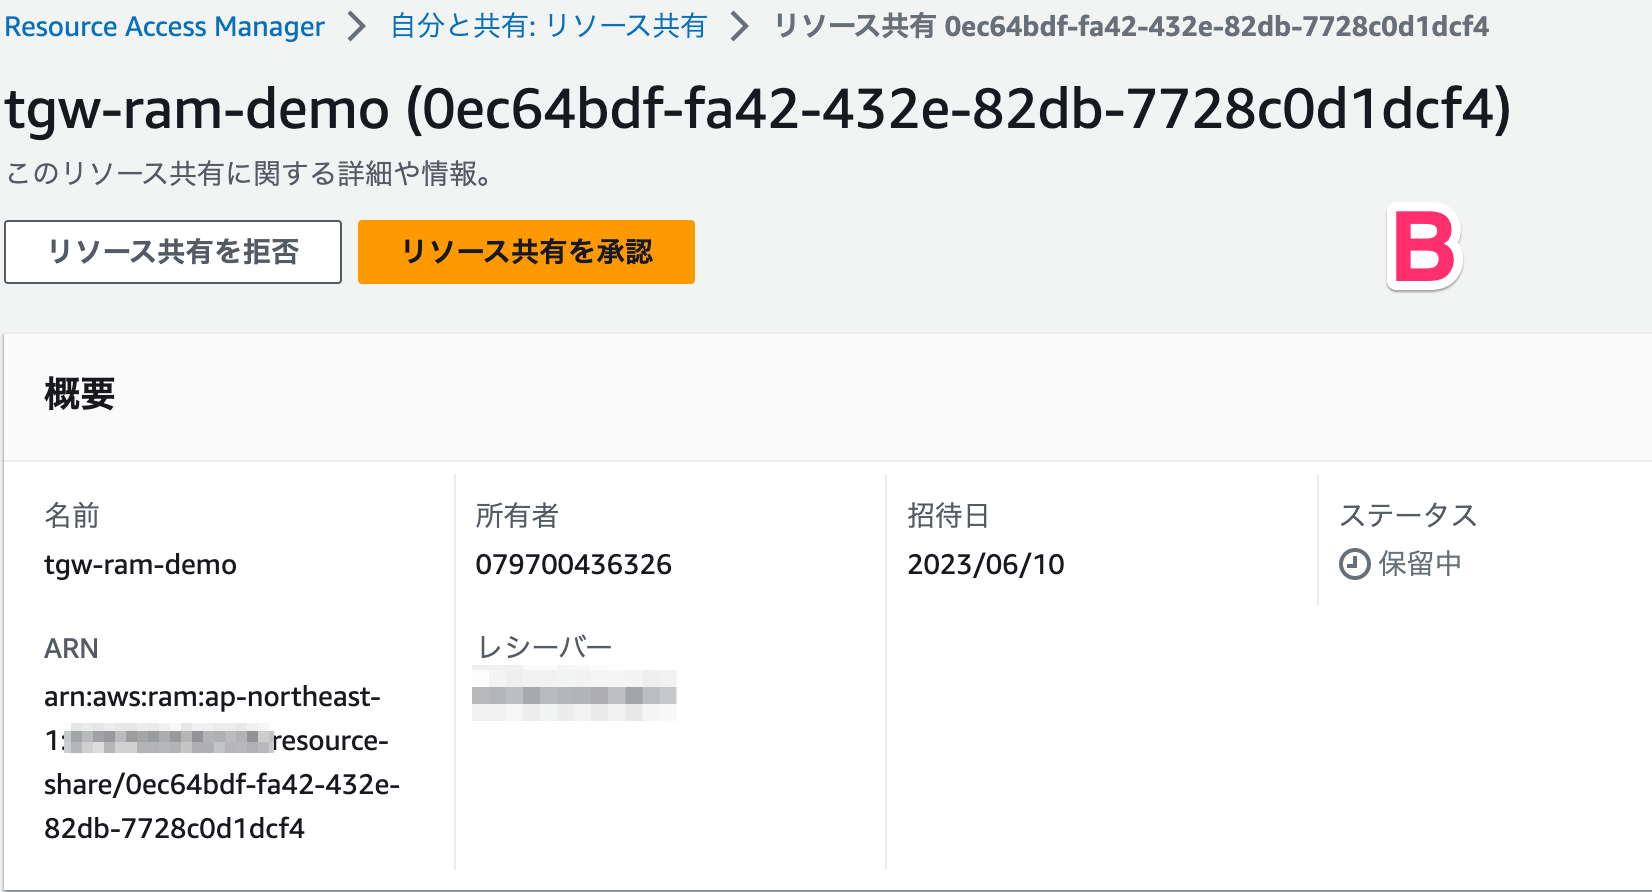Screen dimensions: 1652x892
Task: Click the current breadcrumb リソース共有 0ec64bdf
Action: point(1131,26)
